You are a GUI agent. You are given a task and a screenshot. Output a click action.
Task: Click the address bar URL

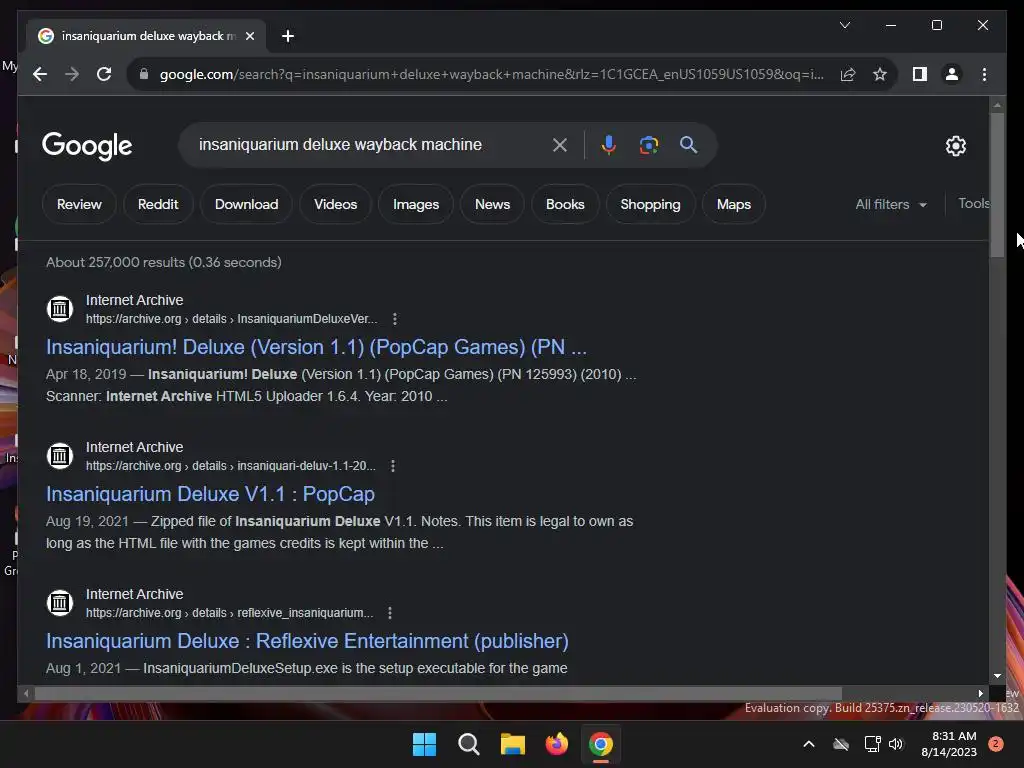pyautogui.click(x=491, y=74)
